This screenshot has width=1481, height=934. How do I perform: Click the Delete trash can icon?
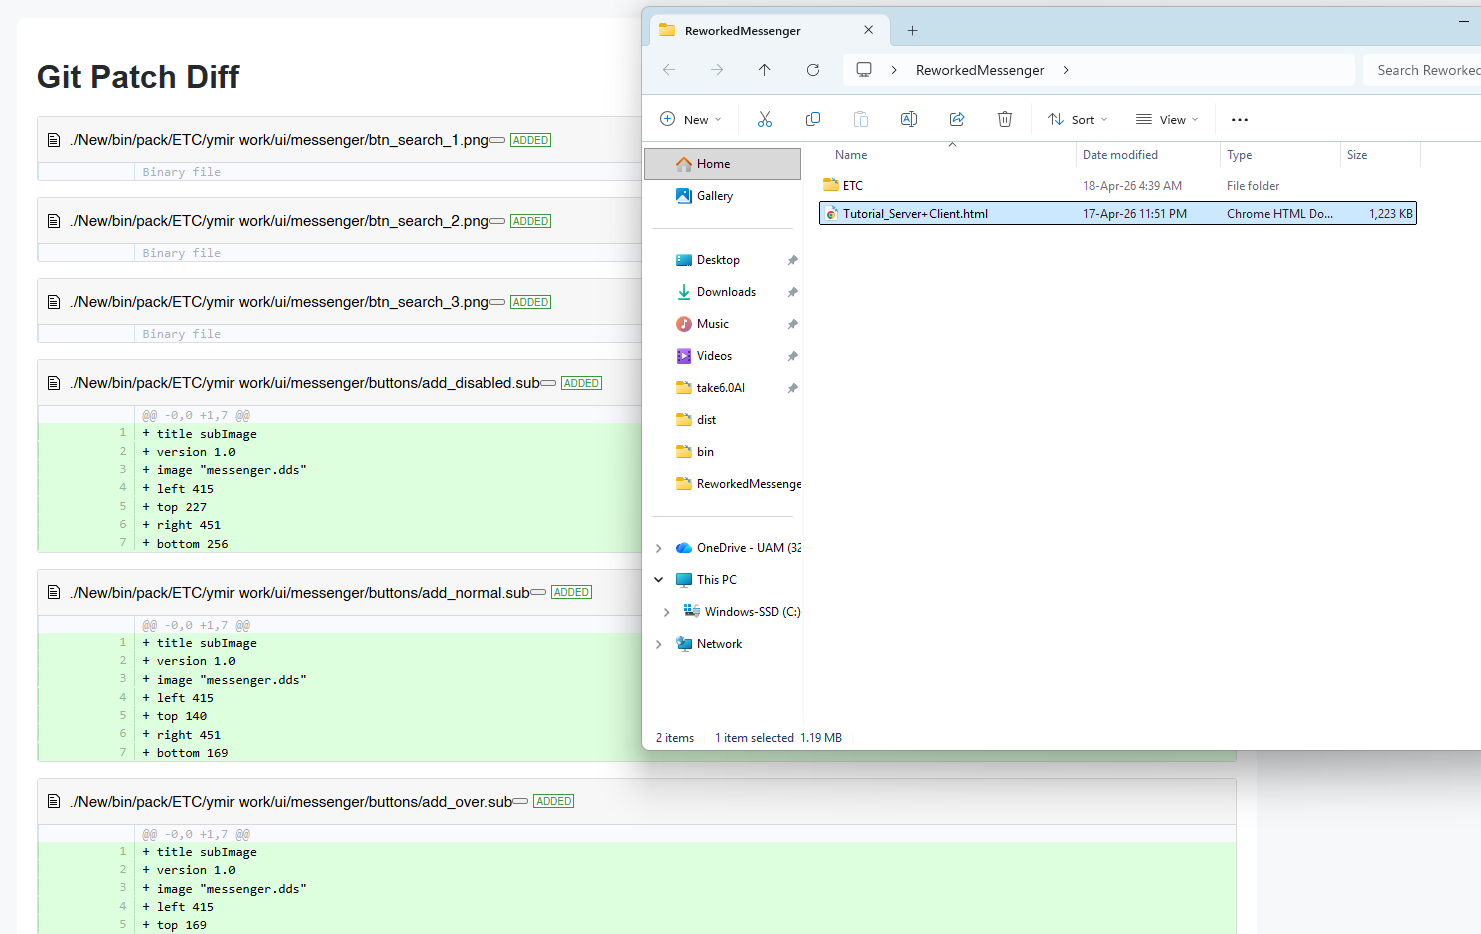[1005, 120]
